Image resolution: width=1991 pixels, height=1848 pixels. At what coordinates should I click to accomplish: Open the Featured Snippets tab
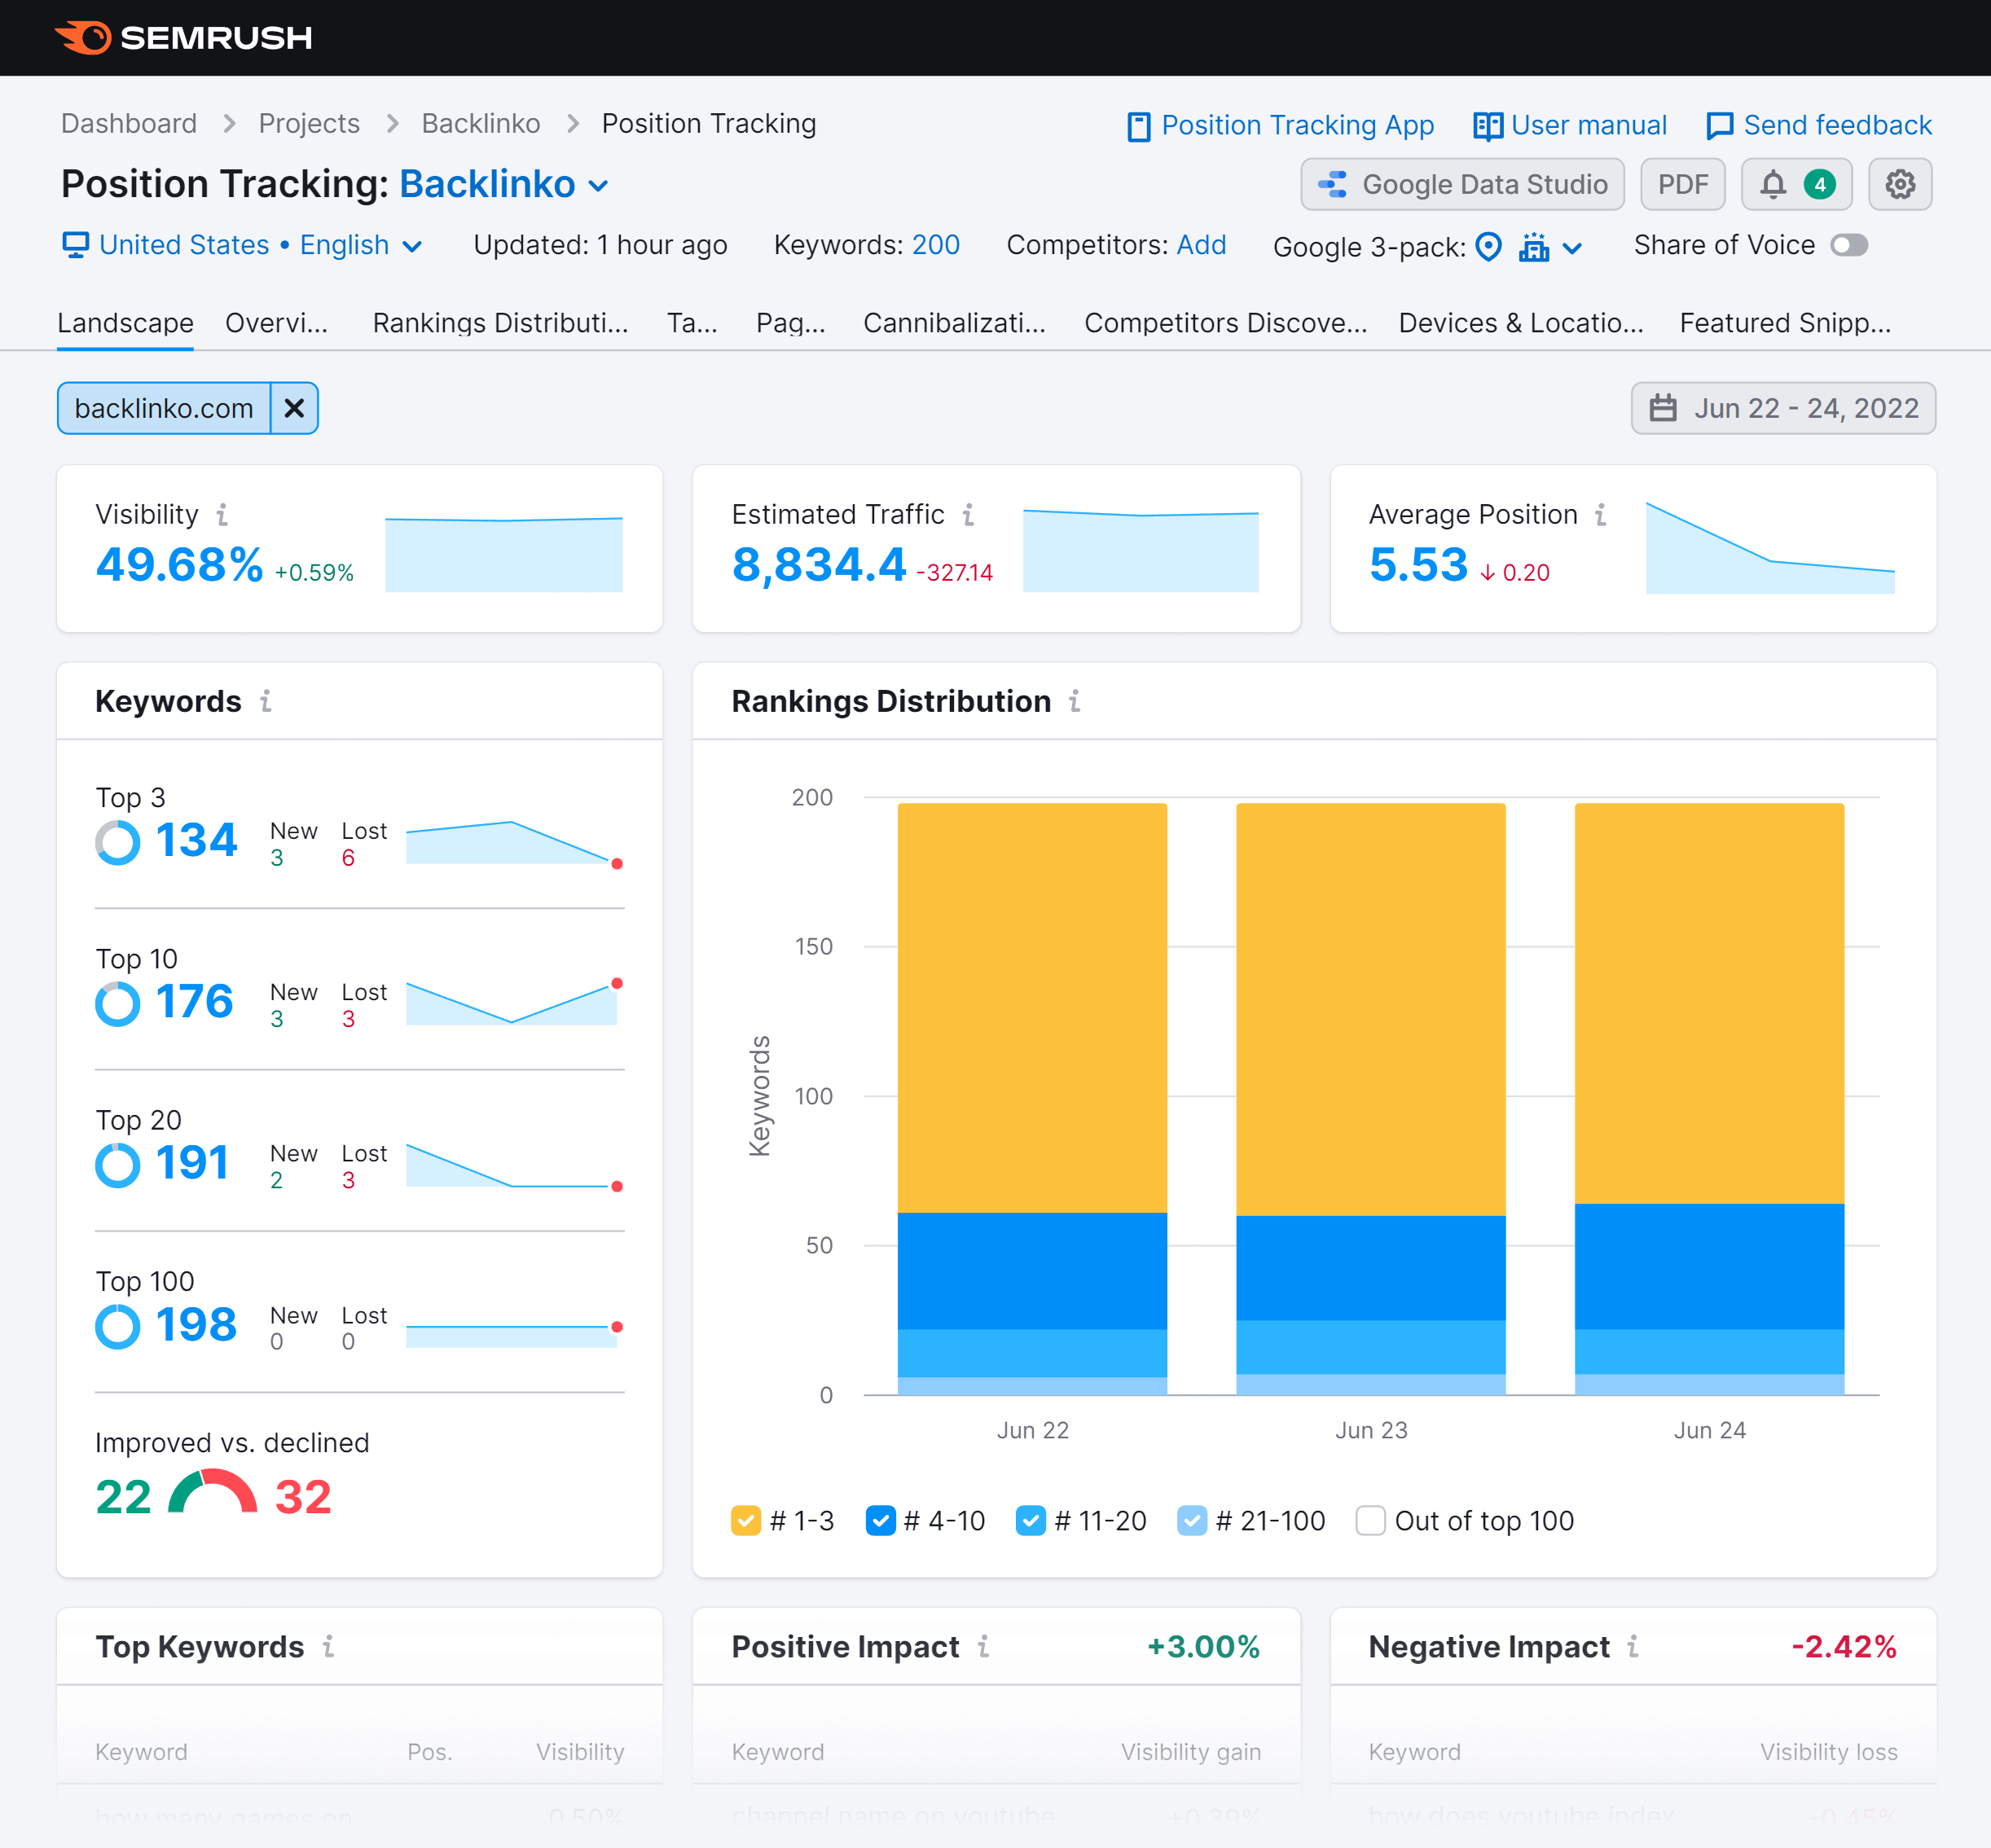tap(1785, 323)
